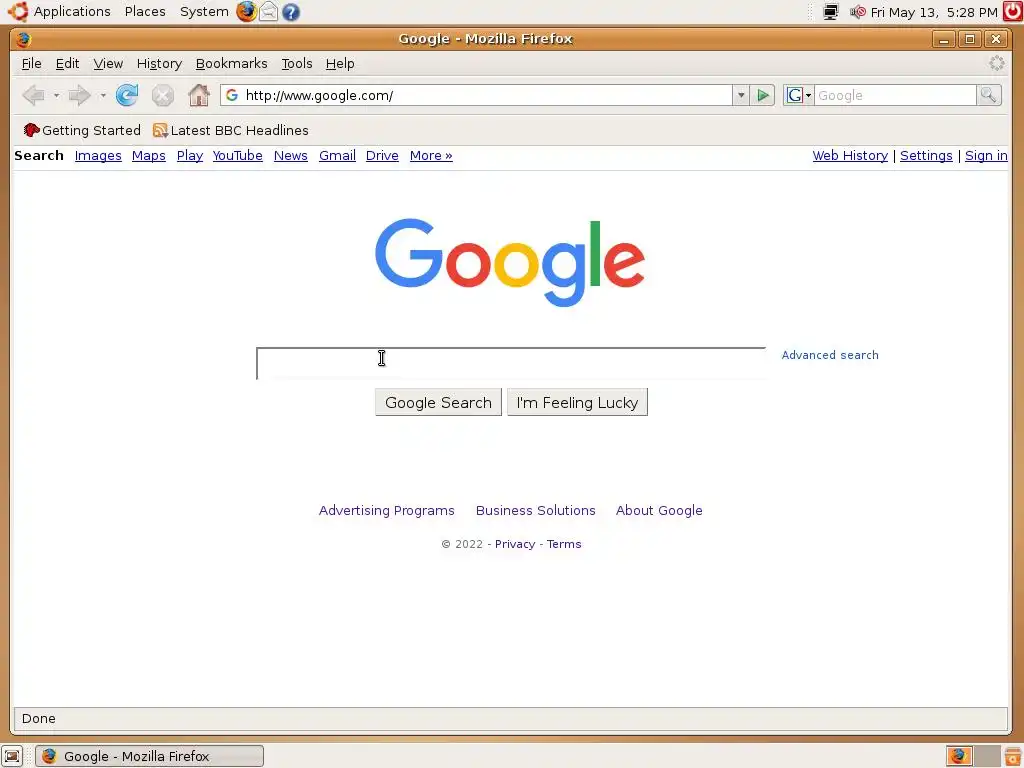The height and width of the screenshot is (768, 1024).
Task: Open the Web History link
Action: [850, 155]
